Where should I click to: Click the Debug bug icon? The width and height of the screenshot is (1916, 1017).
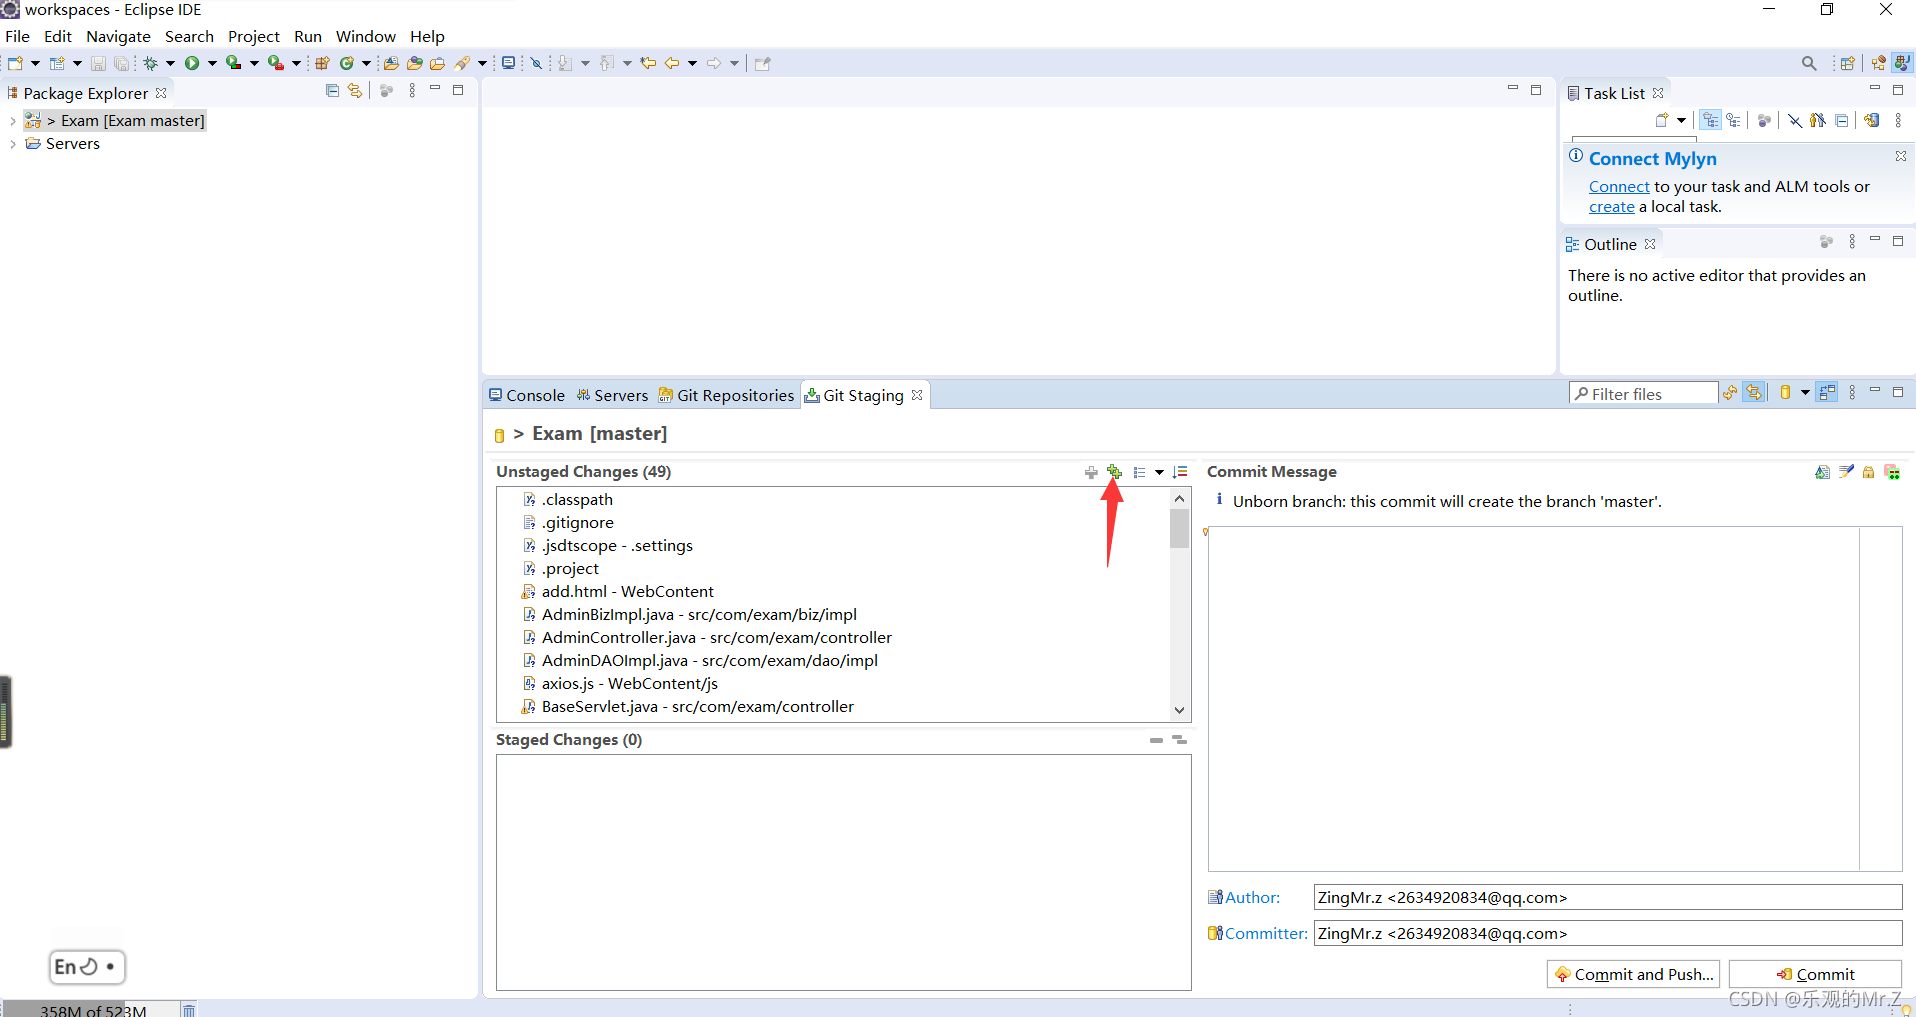[150, 63]
